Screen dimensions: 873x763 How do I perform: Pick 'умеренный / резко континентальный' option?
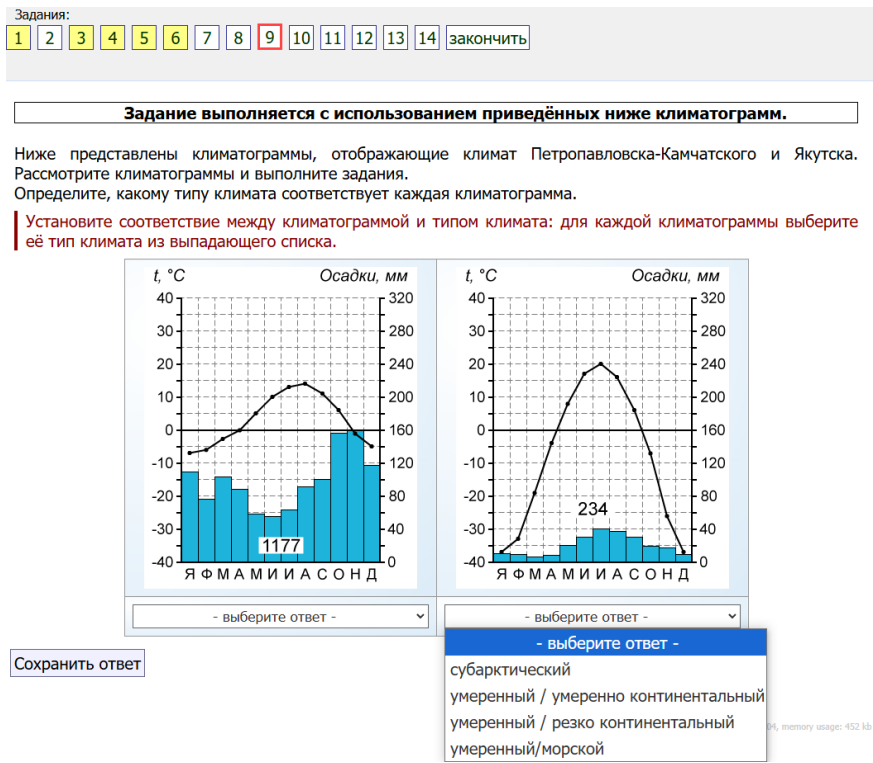tap(592, 722)
